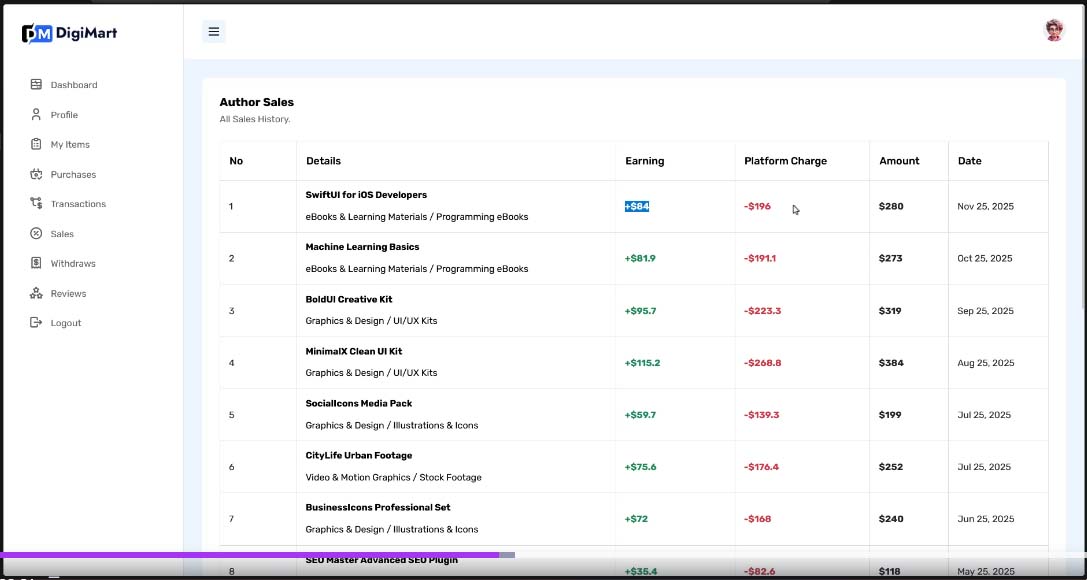The width and height of the screenshot is (1087, 580).
Task: Click the Reviews icon in sidebar
Action: [36, 294]
